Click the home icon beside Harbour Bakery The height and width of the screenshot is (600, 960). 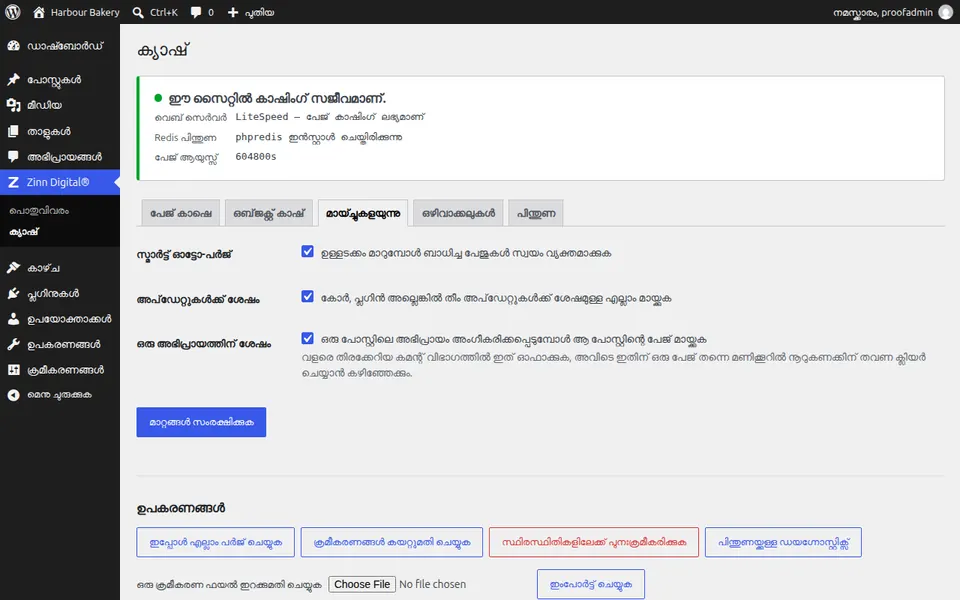pyautogui.click(x=39, y=12)
